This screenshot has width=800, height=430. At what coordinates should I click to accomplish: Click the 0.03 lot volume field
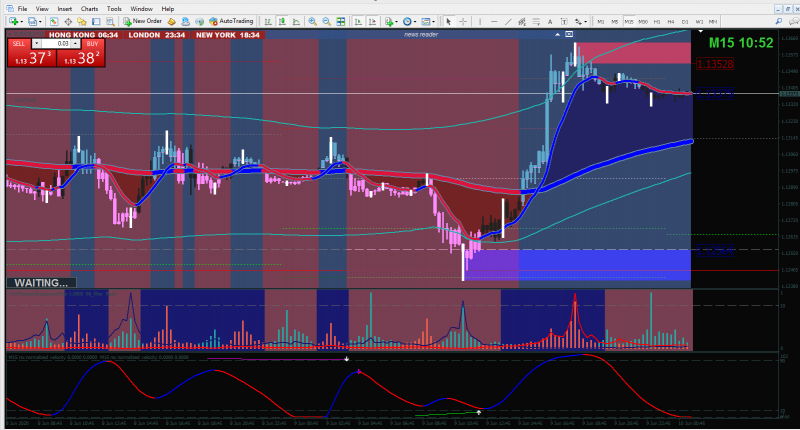point(56,44)
